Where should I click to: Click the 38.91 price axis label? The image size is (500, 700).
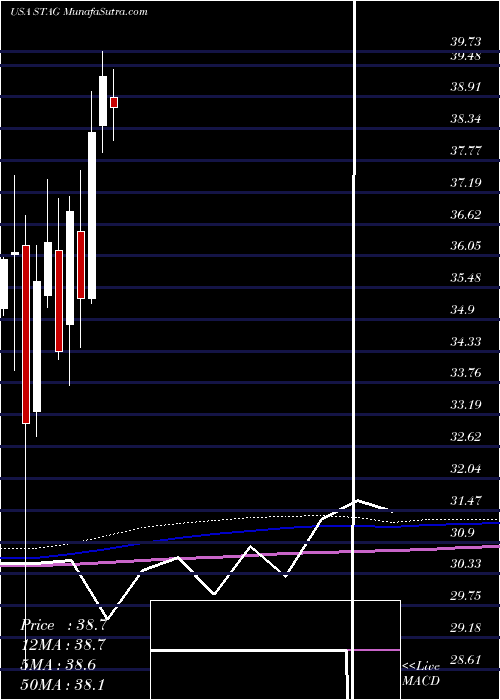click(x=466, y=87)
